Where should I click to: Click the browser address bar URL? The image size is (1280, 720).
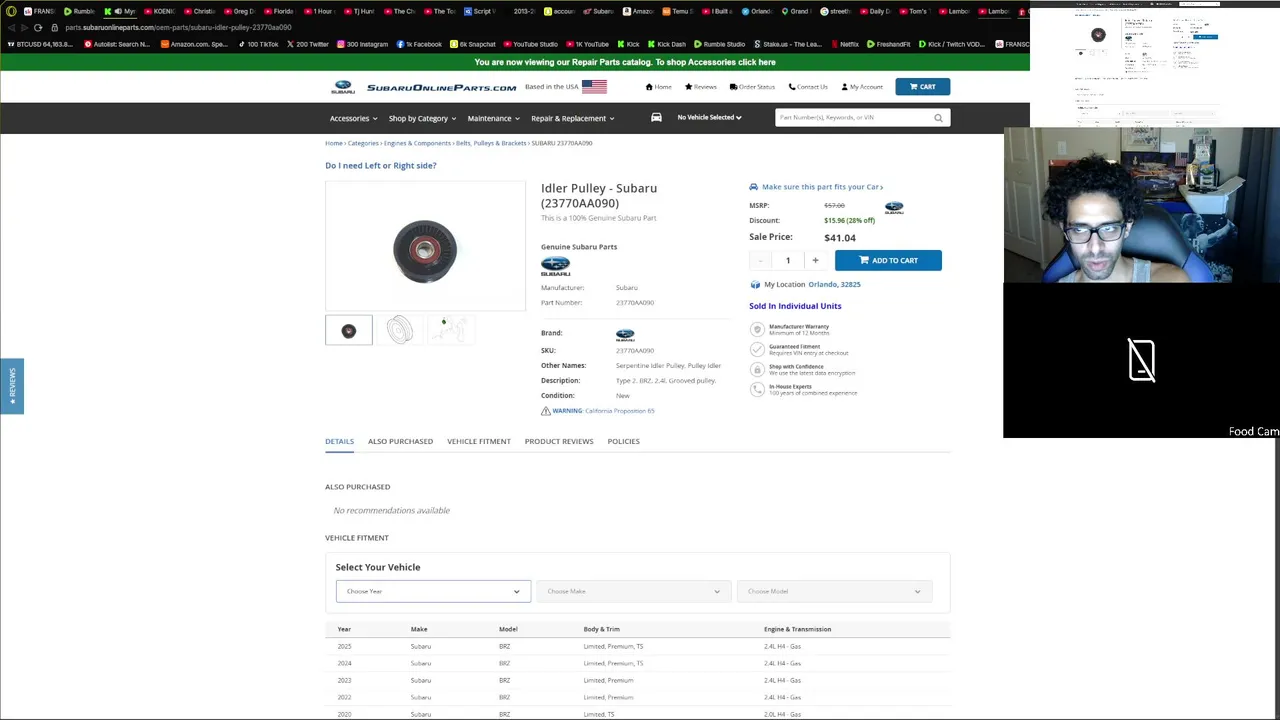178,28
